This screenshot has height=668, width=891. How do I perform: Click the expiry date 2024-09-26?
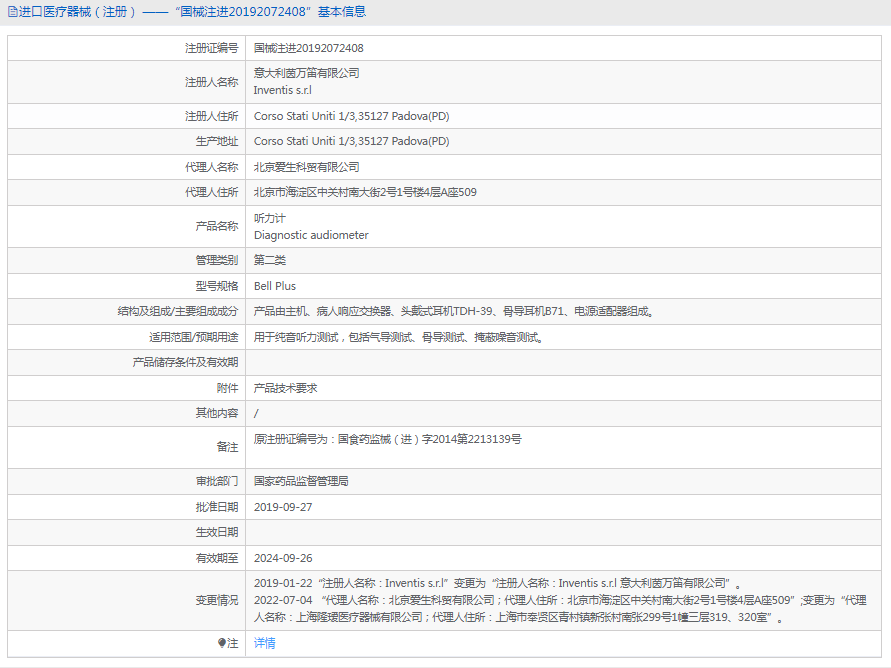[x=283, y=558]
